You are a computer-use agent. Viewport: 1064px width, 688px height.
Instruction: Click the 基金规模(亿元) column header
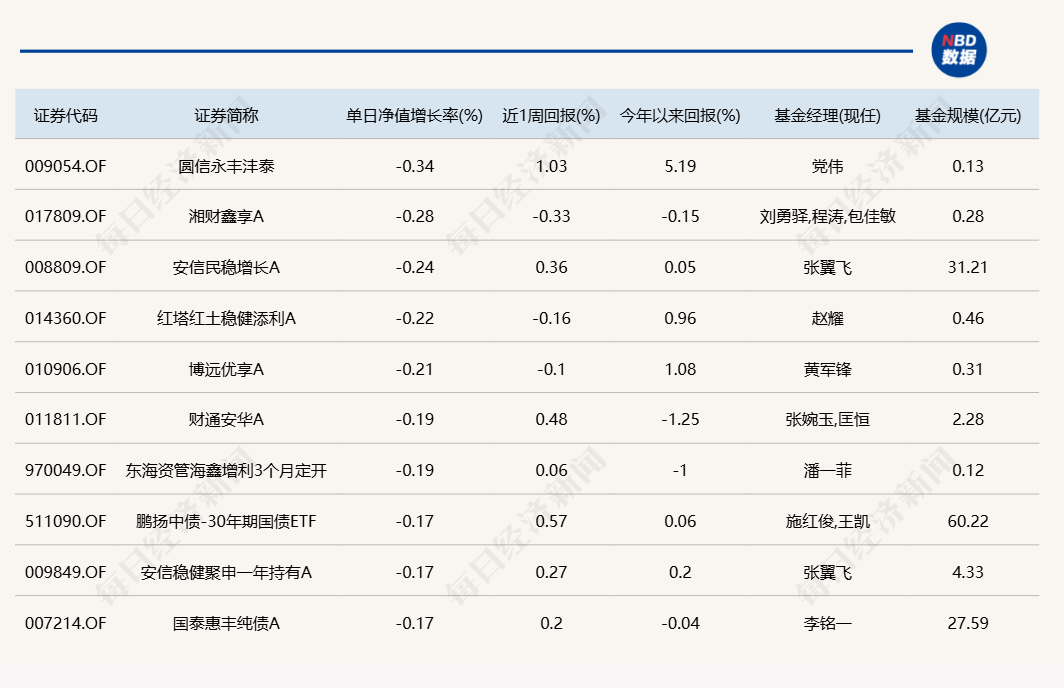pyautogui.click(x=968, y=115)
